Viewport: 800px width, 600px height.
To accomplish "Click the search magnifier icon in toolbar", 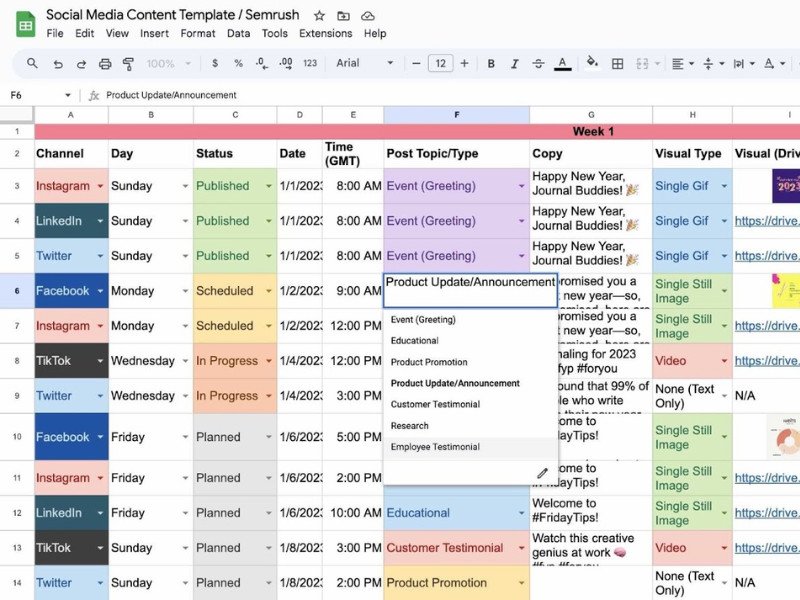I will pos(32,63).
